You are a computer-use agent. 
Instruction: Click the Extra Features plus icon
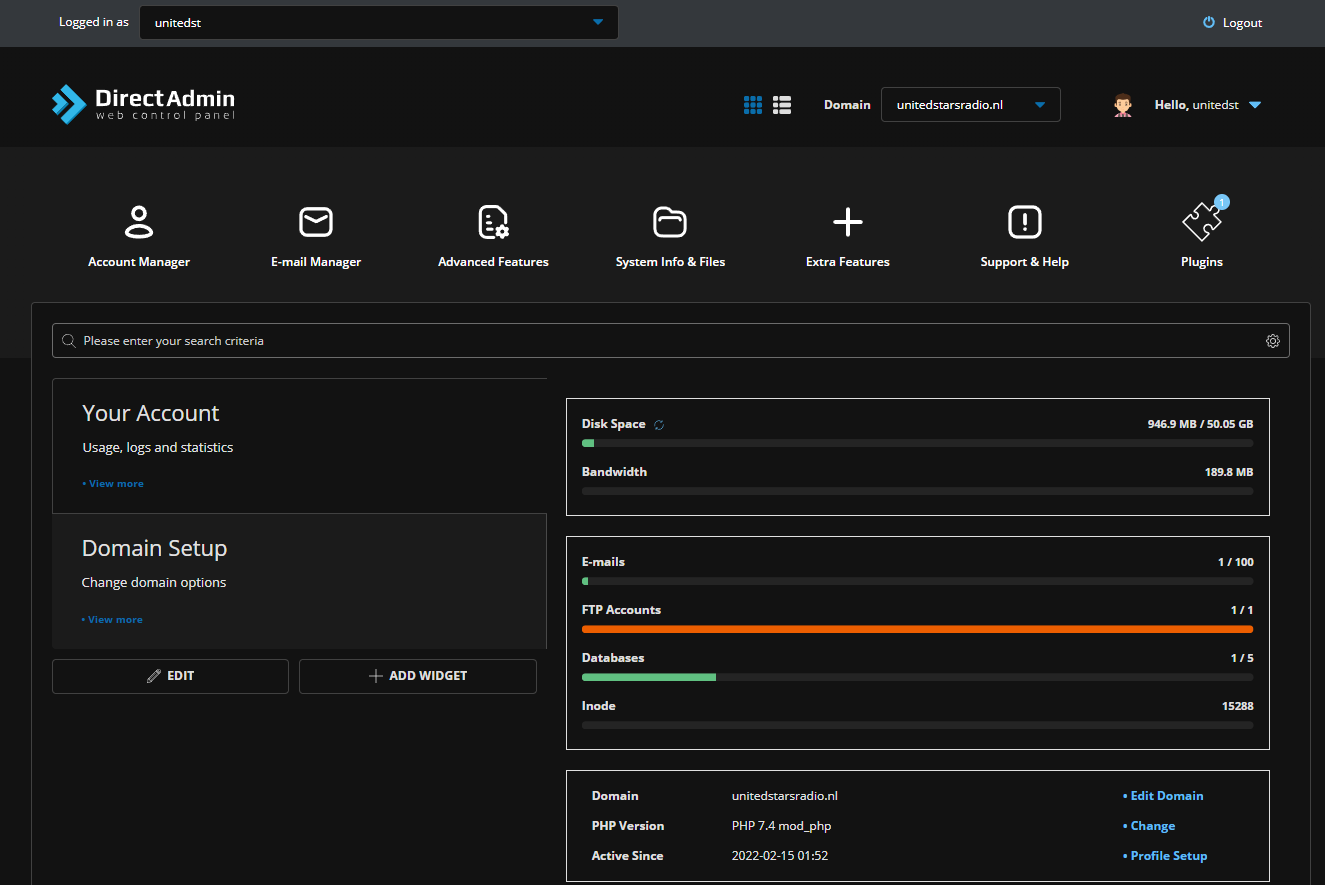847,222
